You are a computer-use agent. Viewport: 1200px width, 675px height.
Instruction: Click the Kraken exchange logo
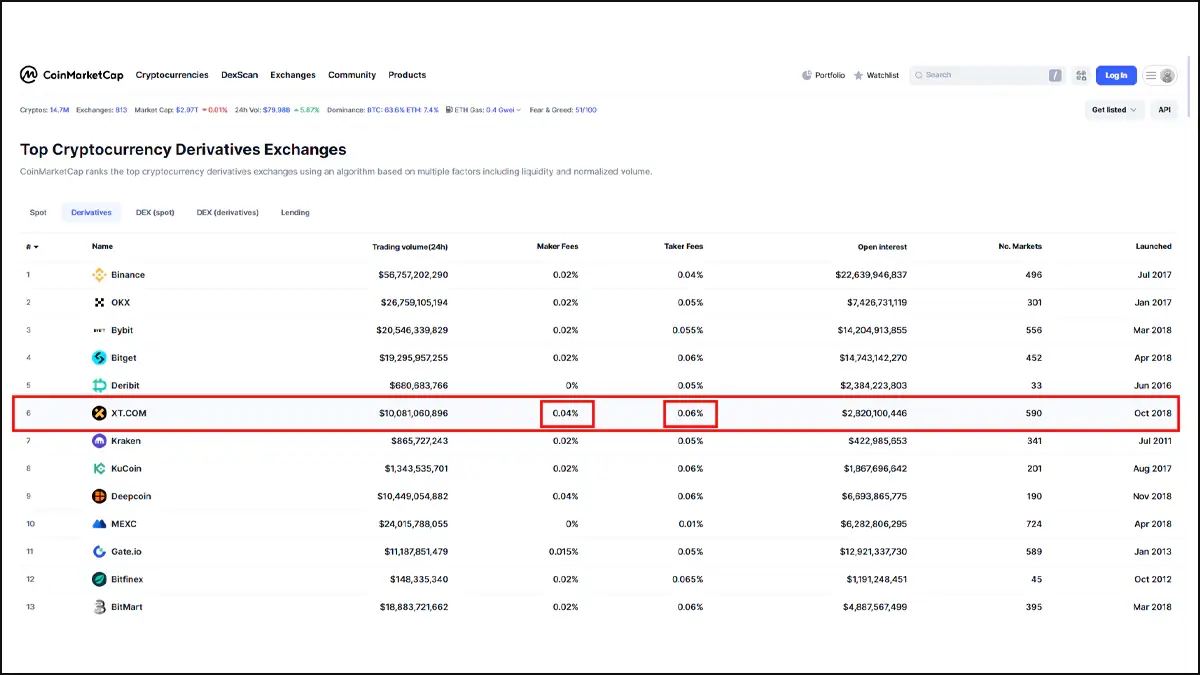click(99, 441)
